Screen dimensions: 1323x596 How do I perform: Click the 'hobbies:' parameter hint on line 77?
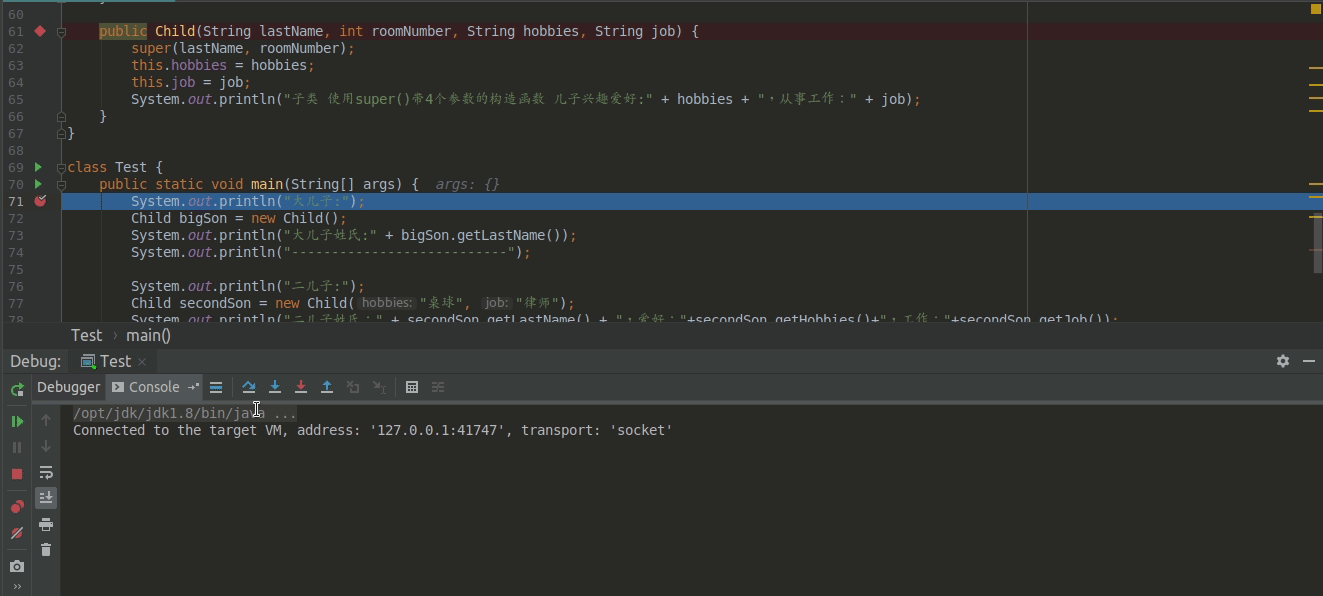pos(386,303)
